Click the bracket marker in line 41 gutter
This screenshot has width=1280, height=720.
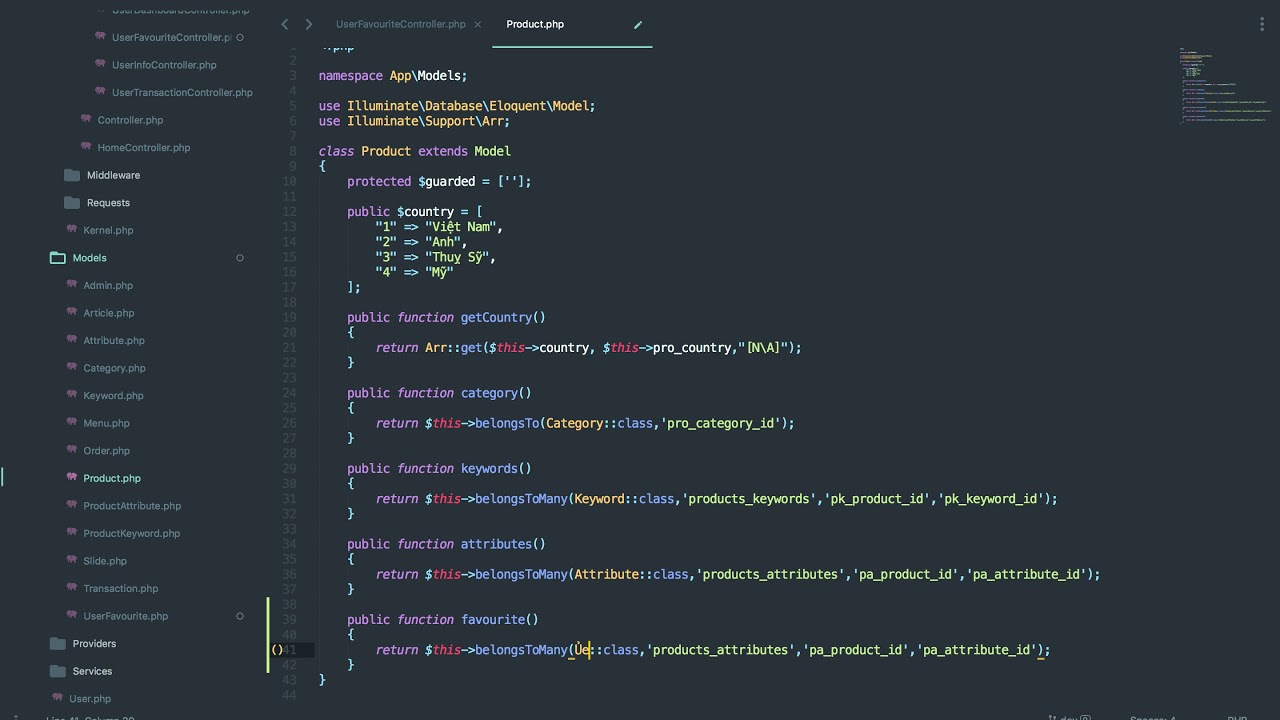pyautogui.click(x=277, y=650)
